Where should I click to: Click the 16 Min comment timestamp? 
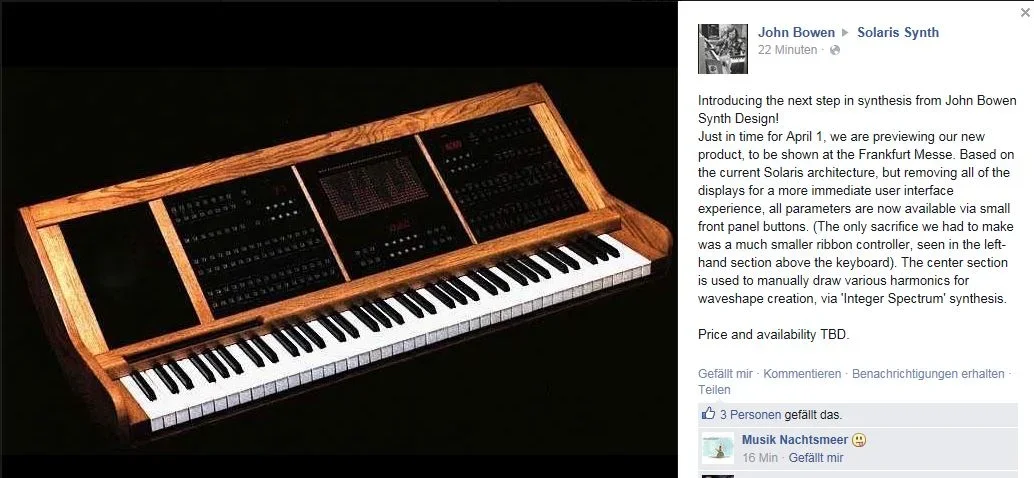click(760, 458)
